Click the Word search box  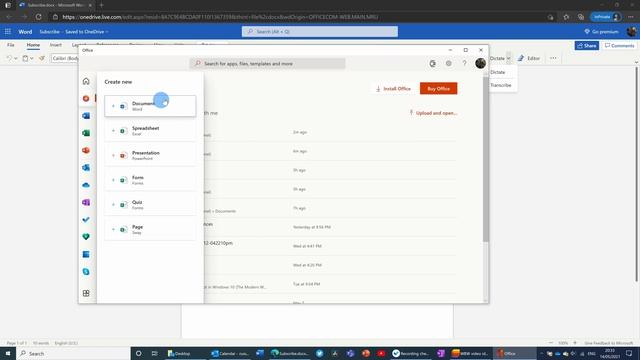click(x=320, y=31)
